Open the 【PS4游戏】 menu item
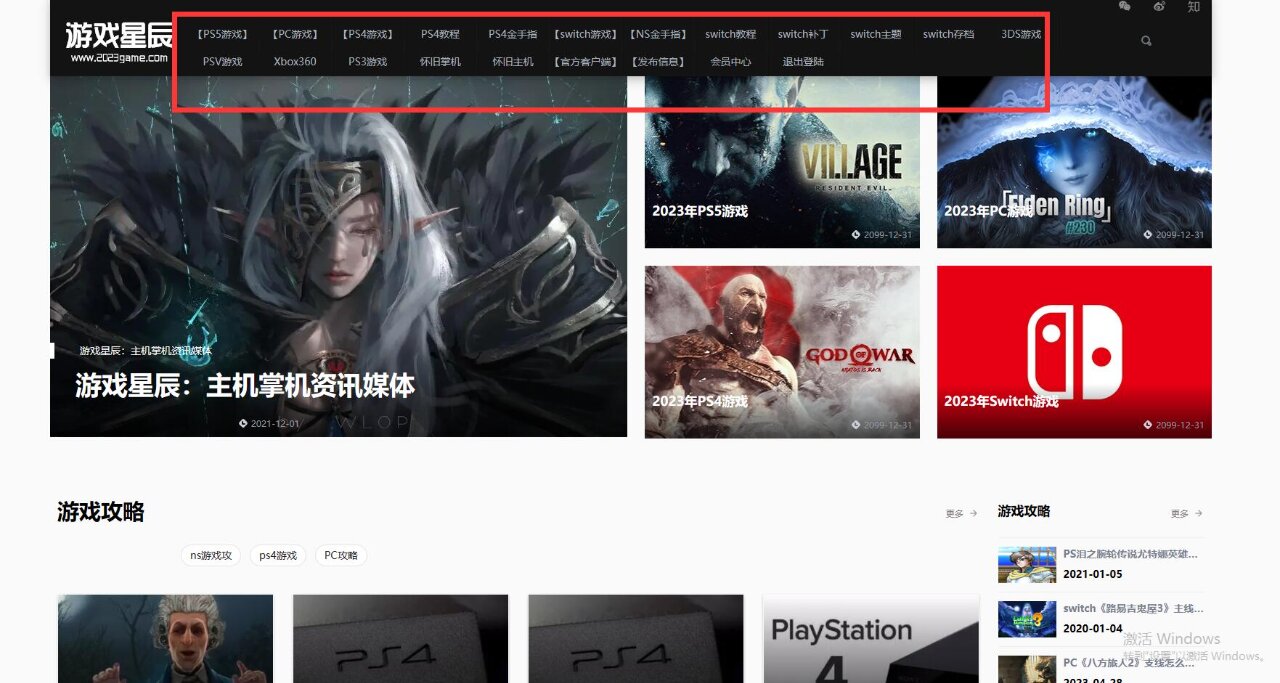 368,34
